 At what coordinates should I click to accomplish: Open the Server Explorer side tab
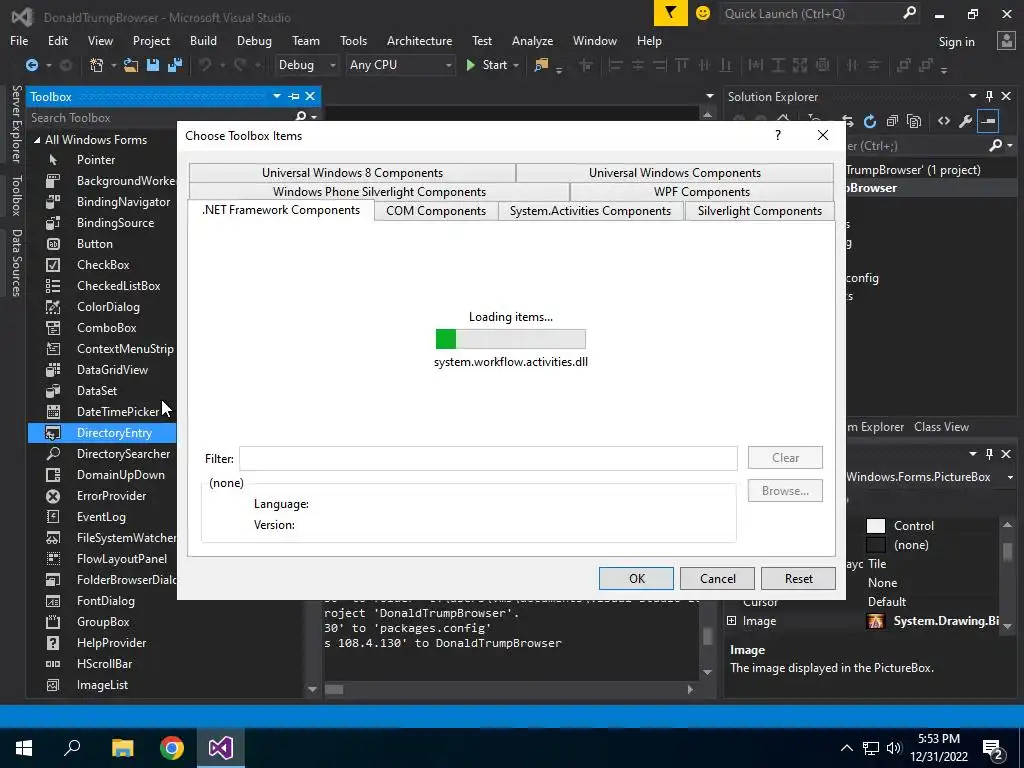16,124
